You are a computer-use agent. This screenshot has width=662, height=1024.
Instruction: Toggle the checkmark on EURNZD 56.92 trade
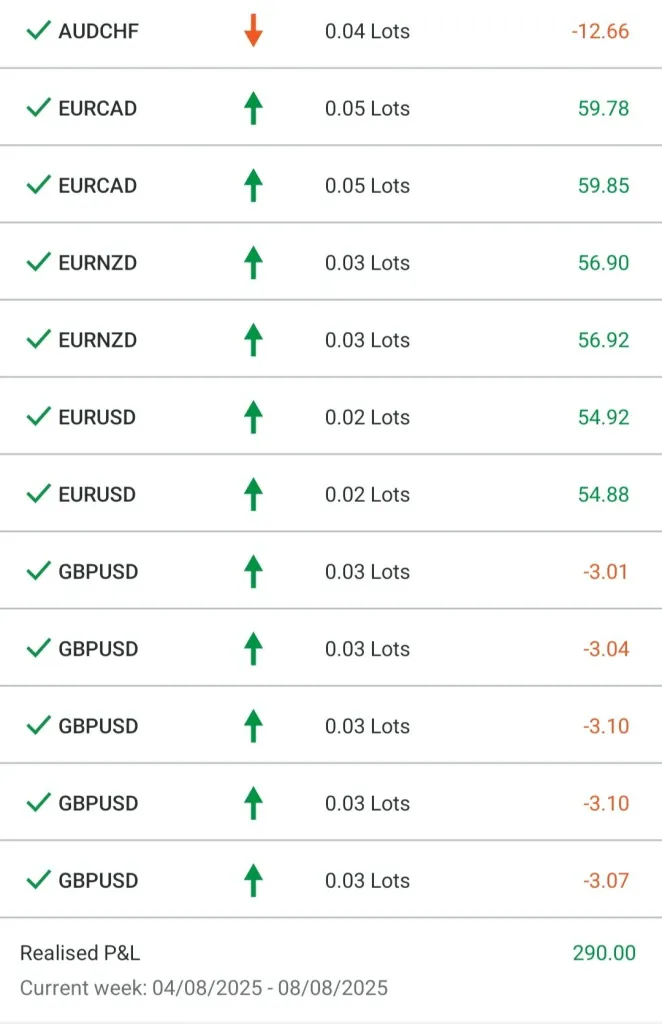point(39,340)
